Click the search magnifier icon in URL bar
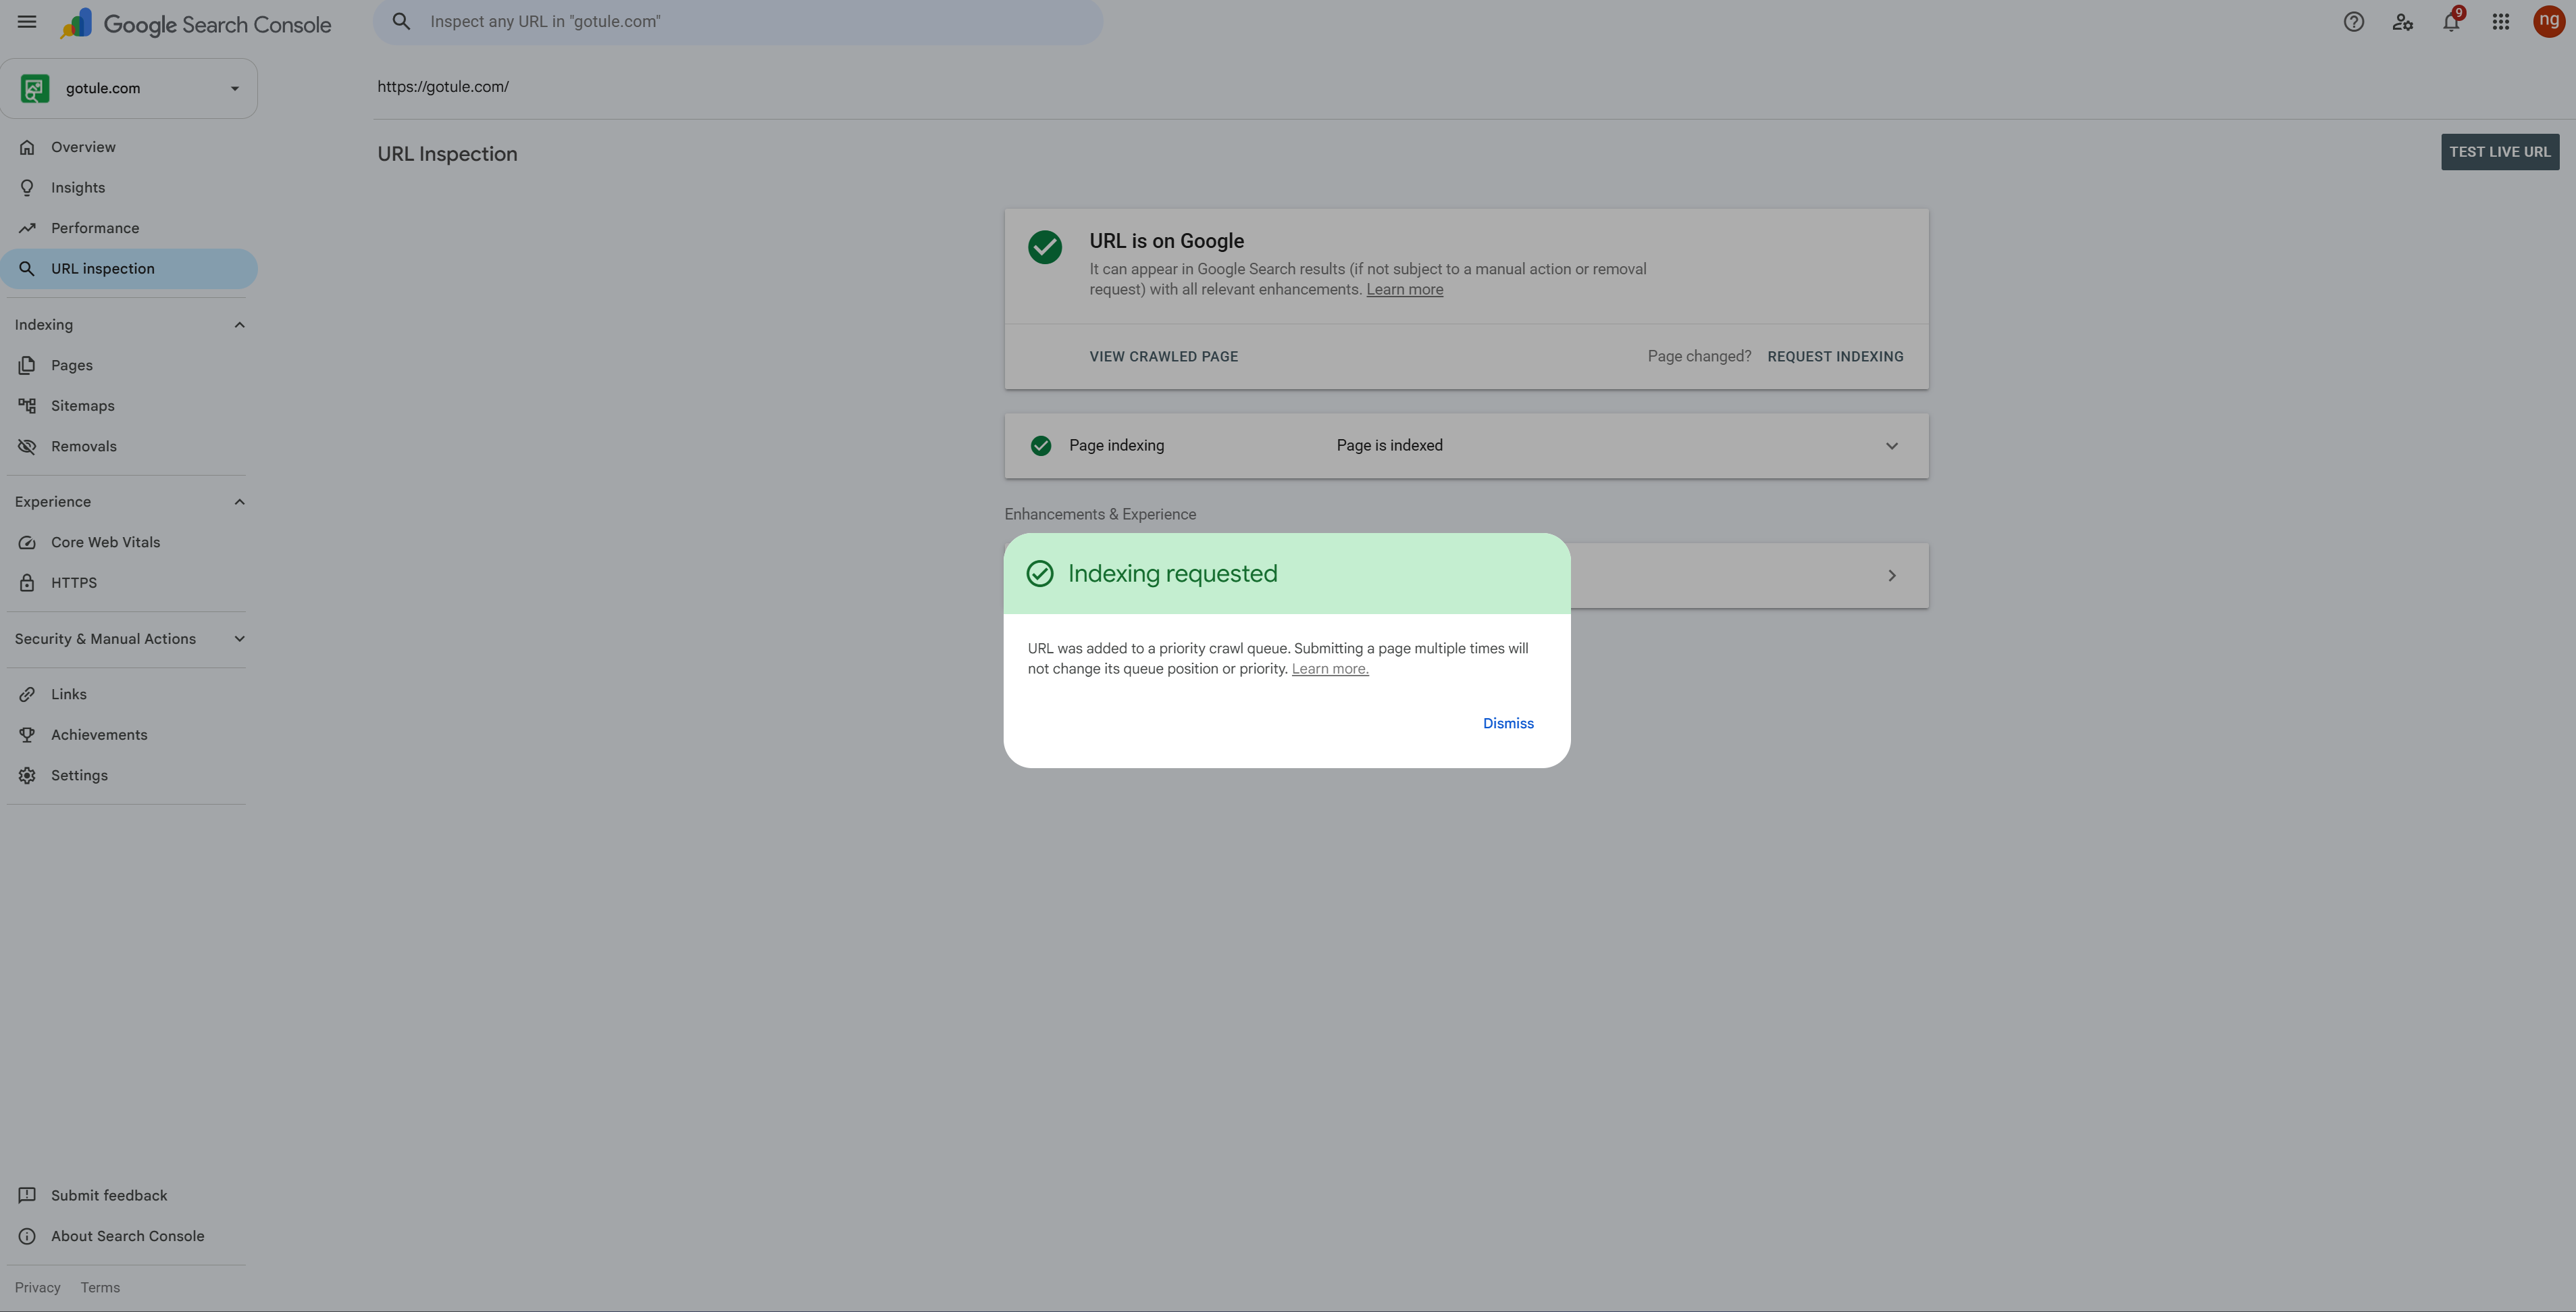The width and height of the screenshot is (2576, 1312). [x=401, y=22]
